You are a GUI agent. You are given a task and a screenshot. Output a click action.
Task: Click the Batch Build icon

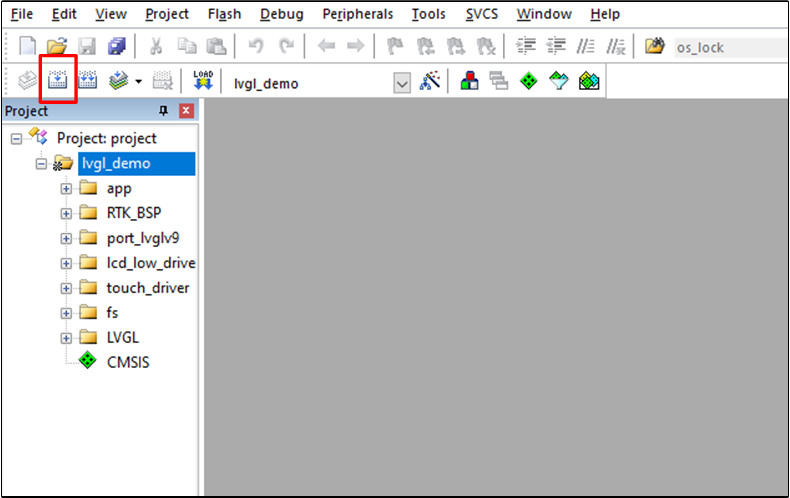tap(118, 80)
